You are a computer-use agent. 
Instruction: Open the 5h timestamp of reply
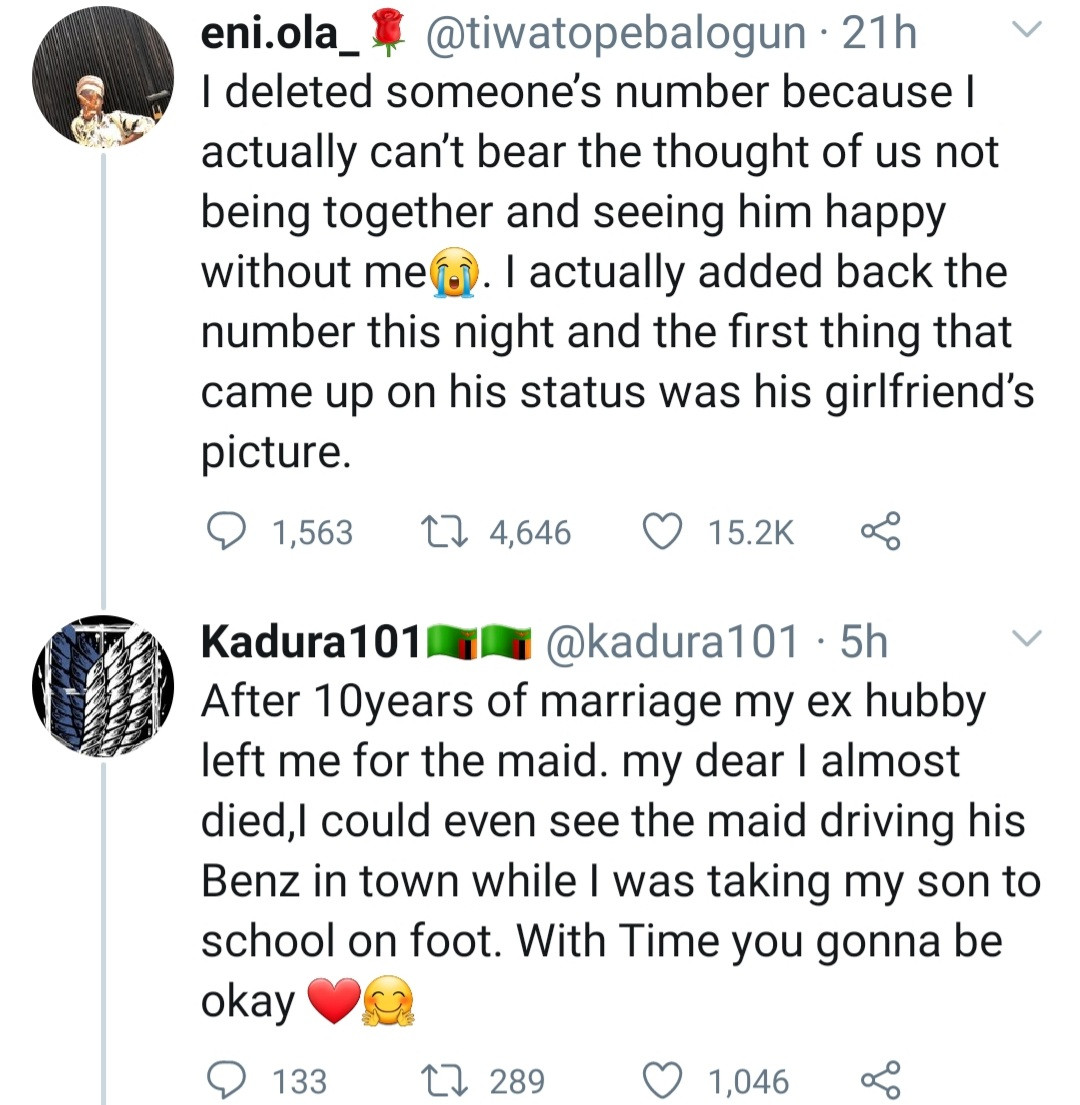[863, 642]
